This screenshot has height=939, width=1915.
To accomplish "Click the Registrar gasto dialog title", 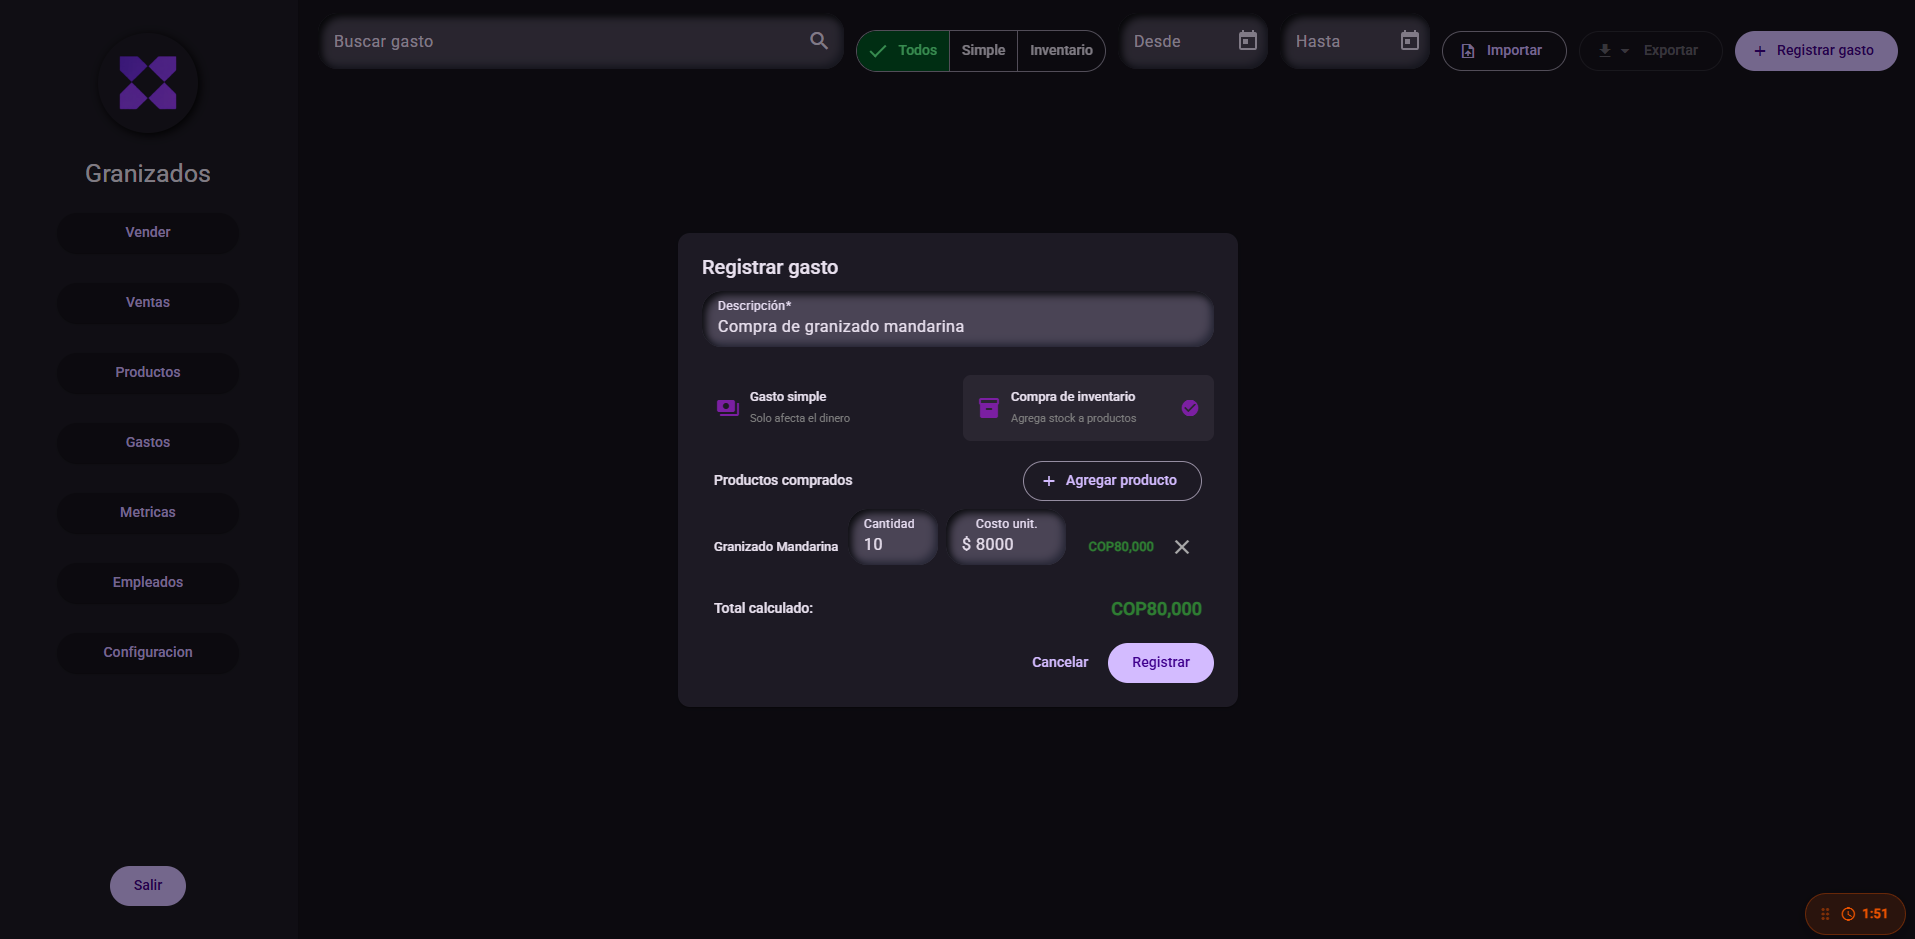I will (770, 268).
